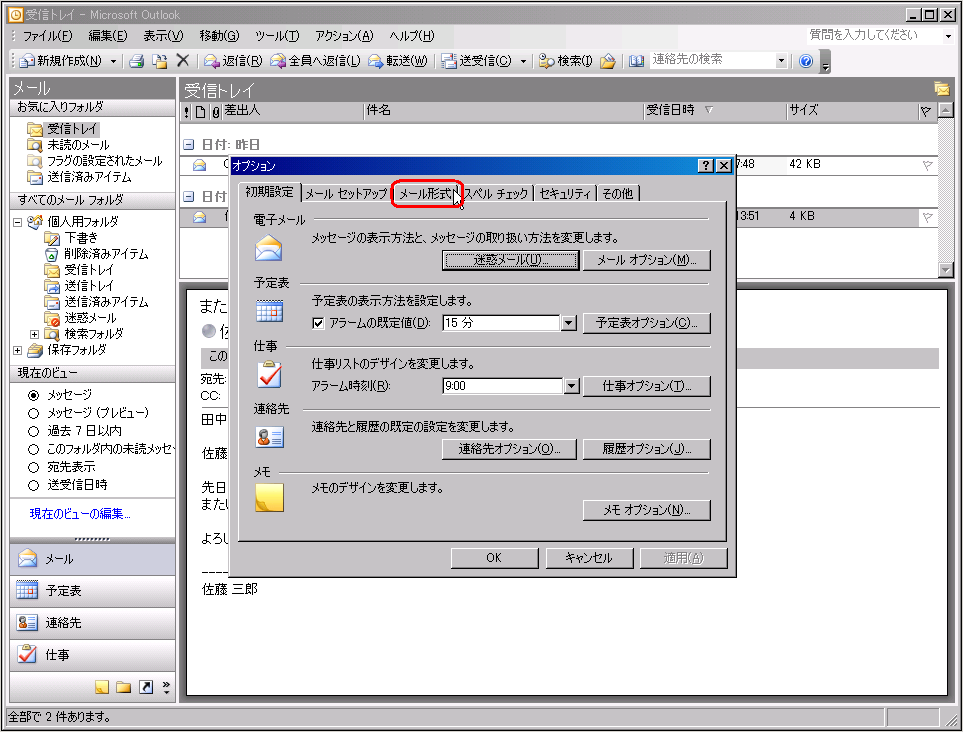Click the Shortcuts icon in navigation bar
963x732 pixels.
tap(146, 687)
